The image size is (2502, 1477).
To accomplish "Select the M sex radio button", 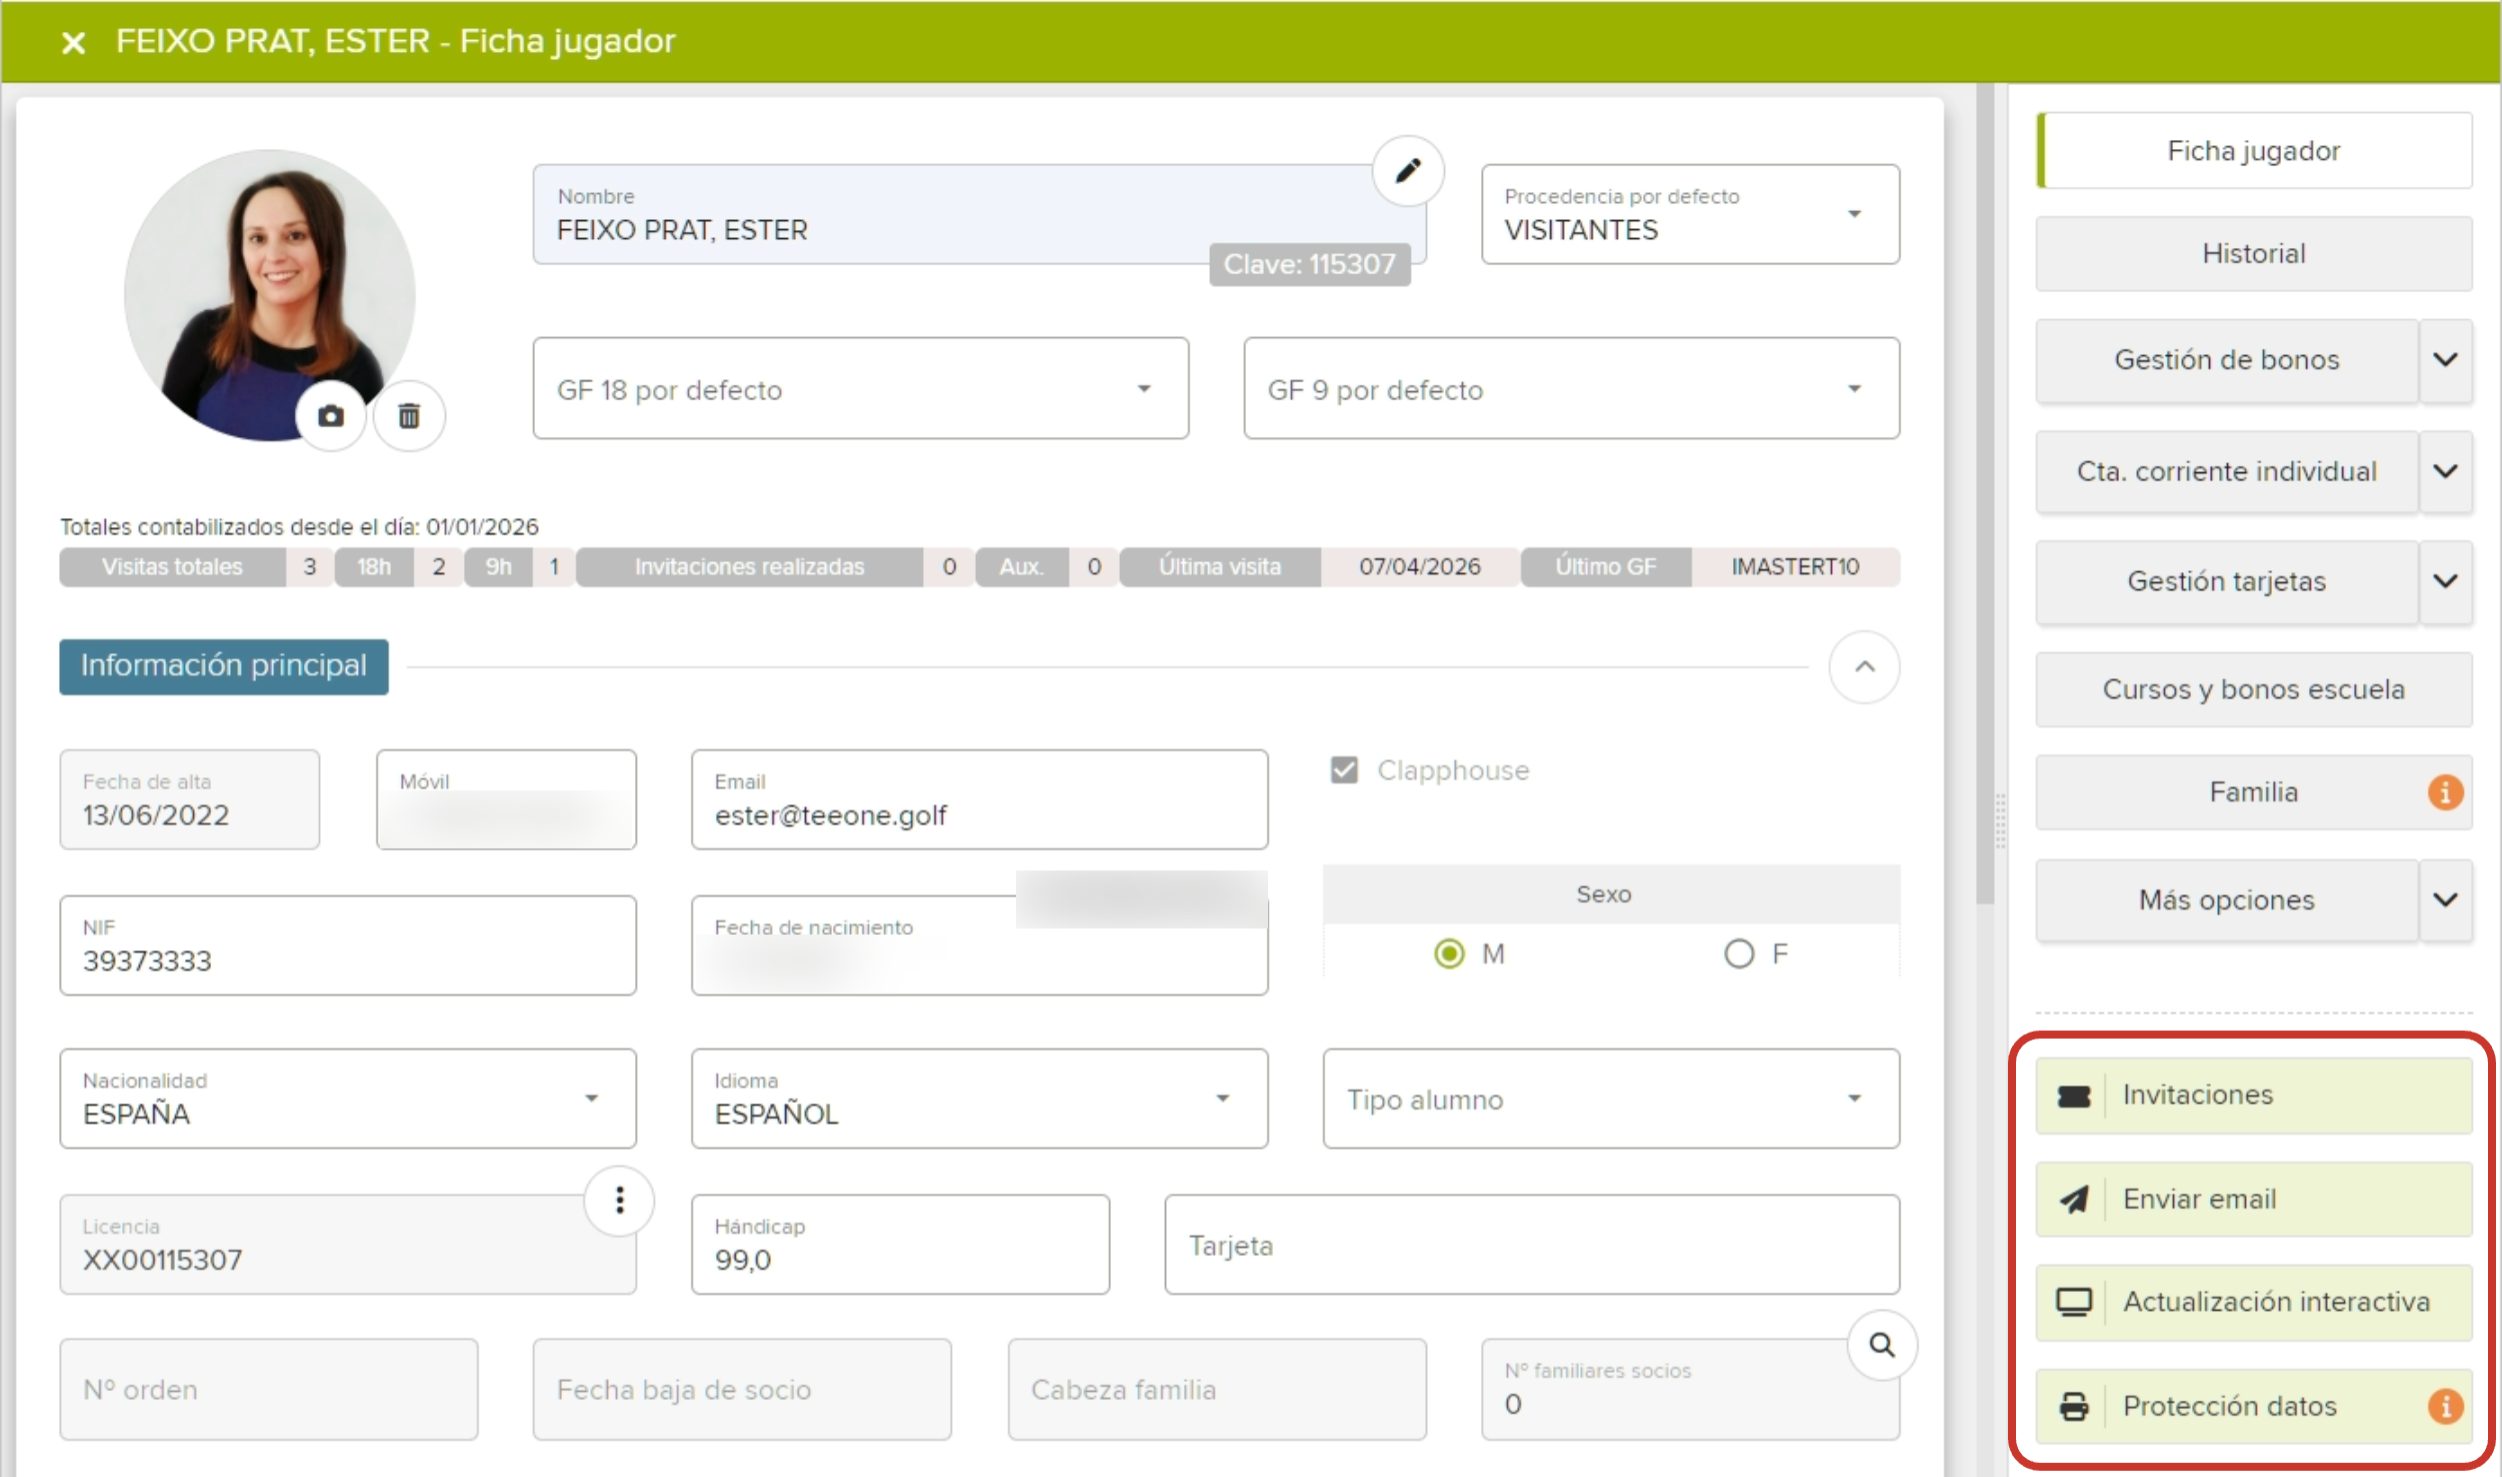I will point(1449,953).
